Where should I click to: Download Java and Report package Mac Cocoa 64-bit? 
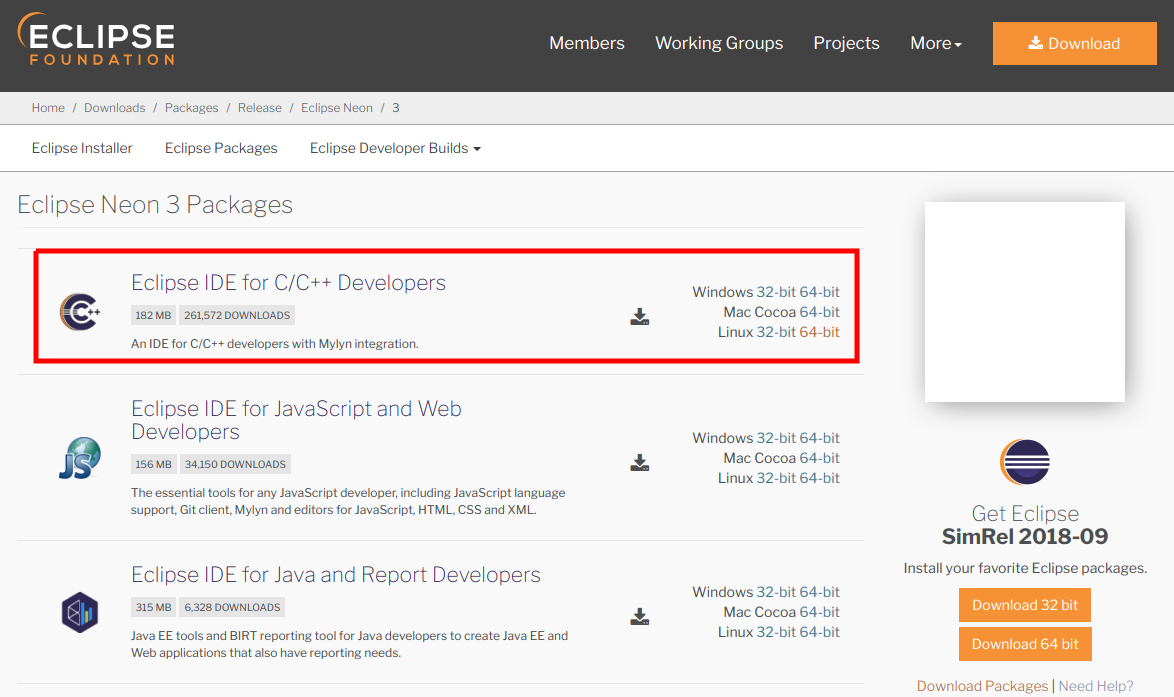(x=819, y=612)
